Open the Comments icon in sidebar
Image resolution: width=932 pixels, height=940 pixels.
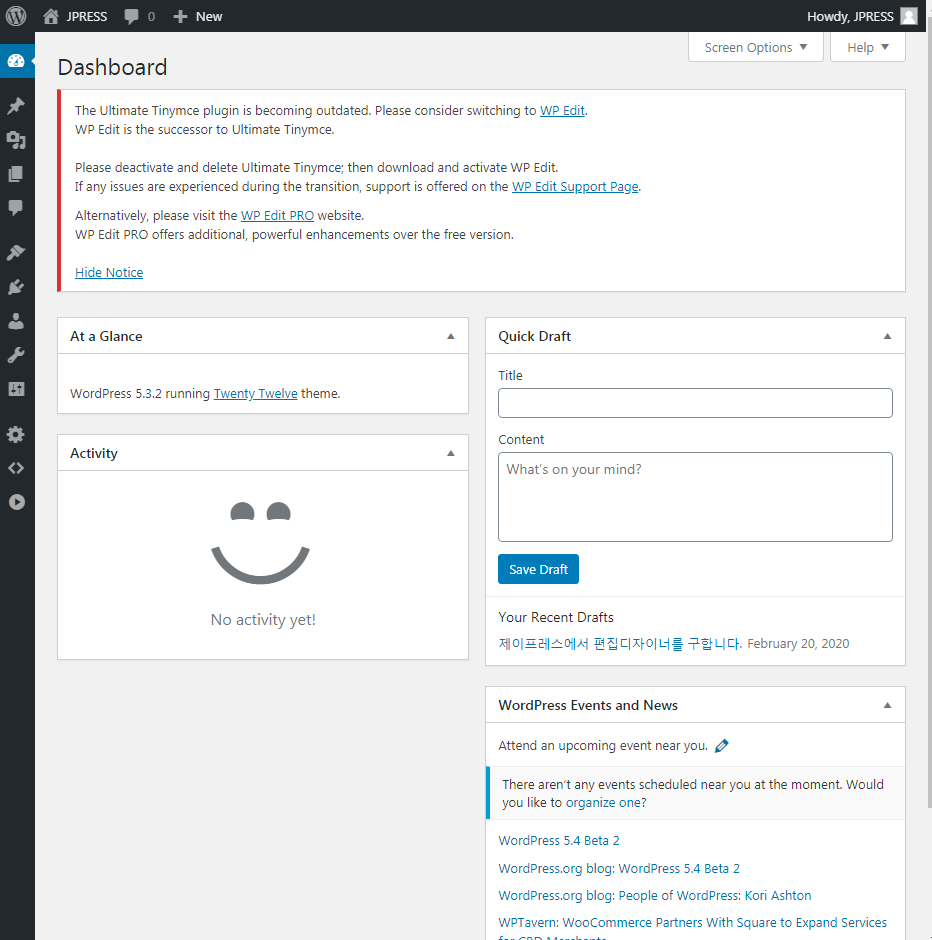pos(16,207)
